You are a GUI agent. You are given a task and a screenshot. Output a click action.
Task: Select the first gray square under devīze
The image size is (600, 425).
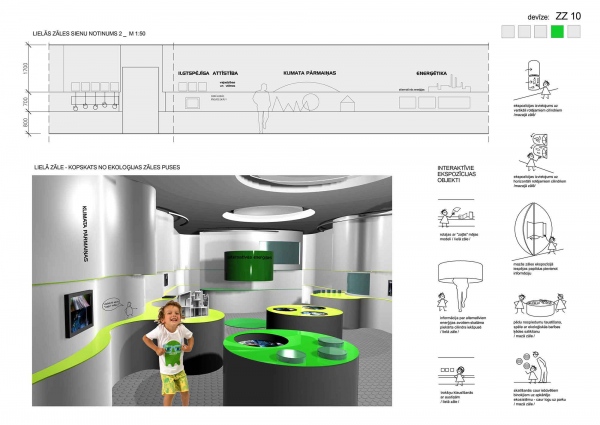[507, 32]
